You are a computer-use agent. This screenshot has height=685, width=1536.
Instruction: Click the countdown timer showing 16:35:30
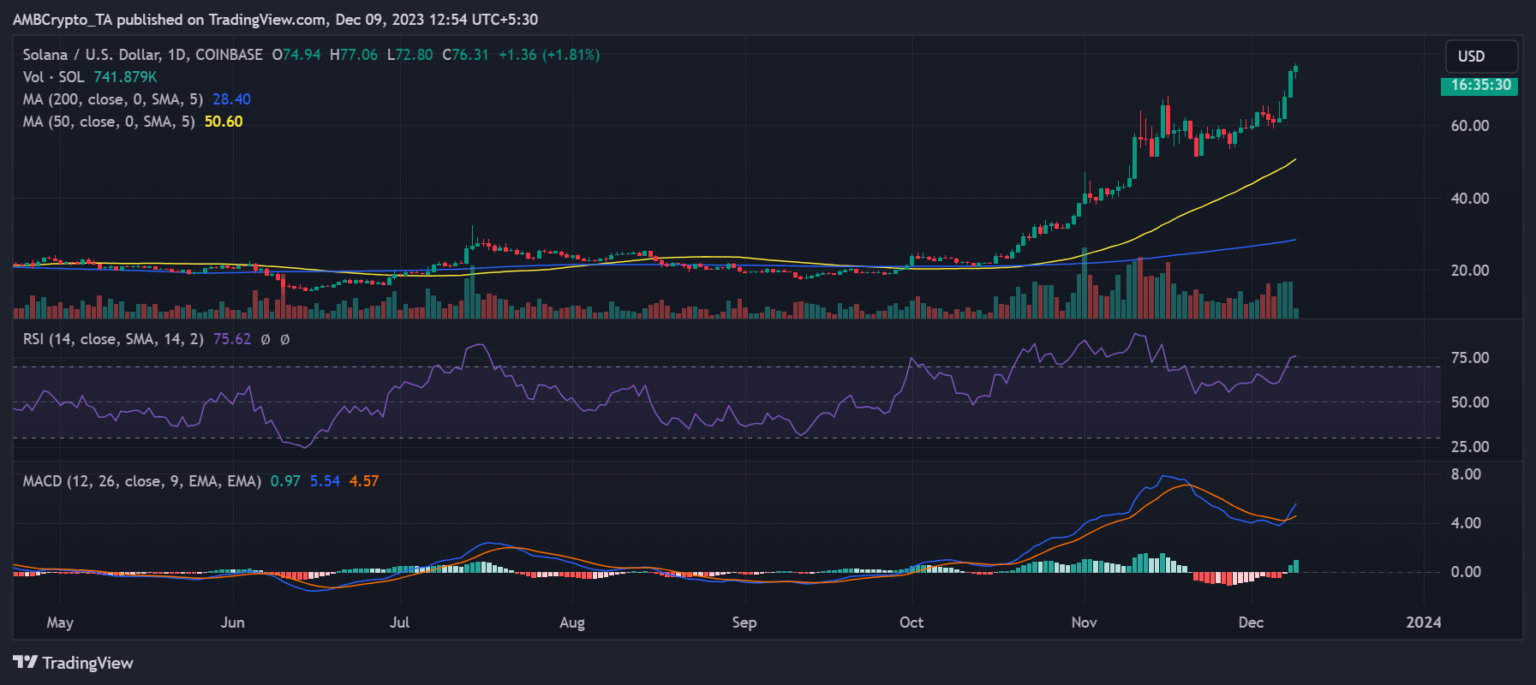1481,87
